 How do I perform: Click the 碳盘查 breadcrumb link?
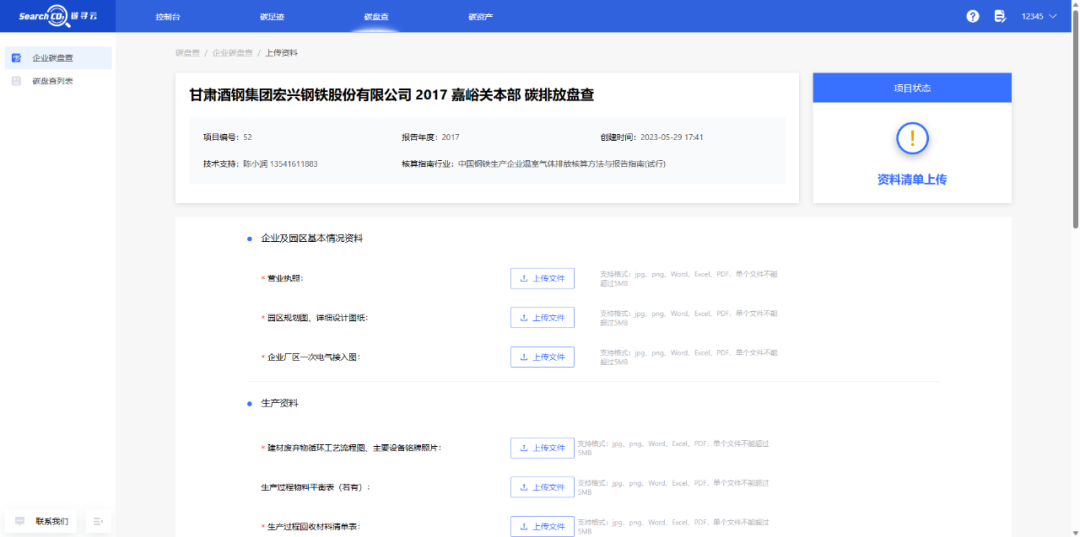pyautogui.click(x=187, y=52)
